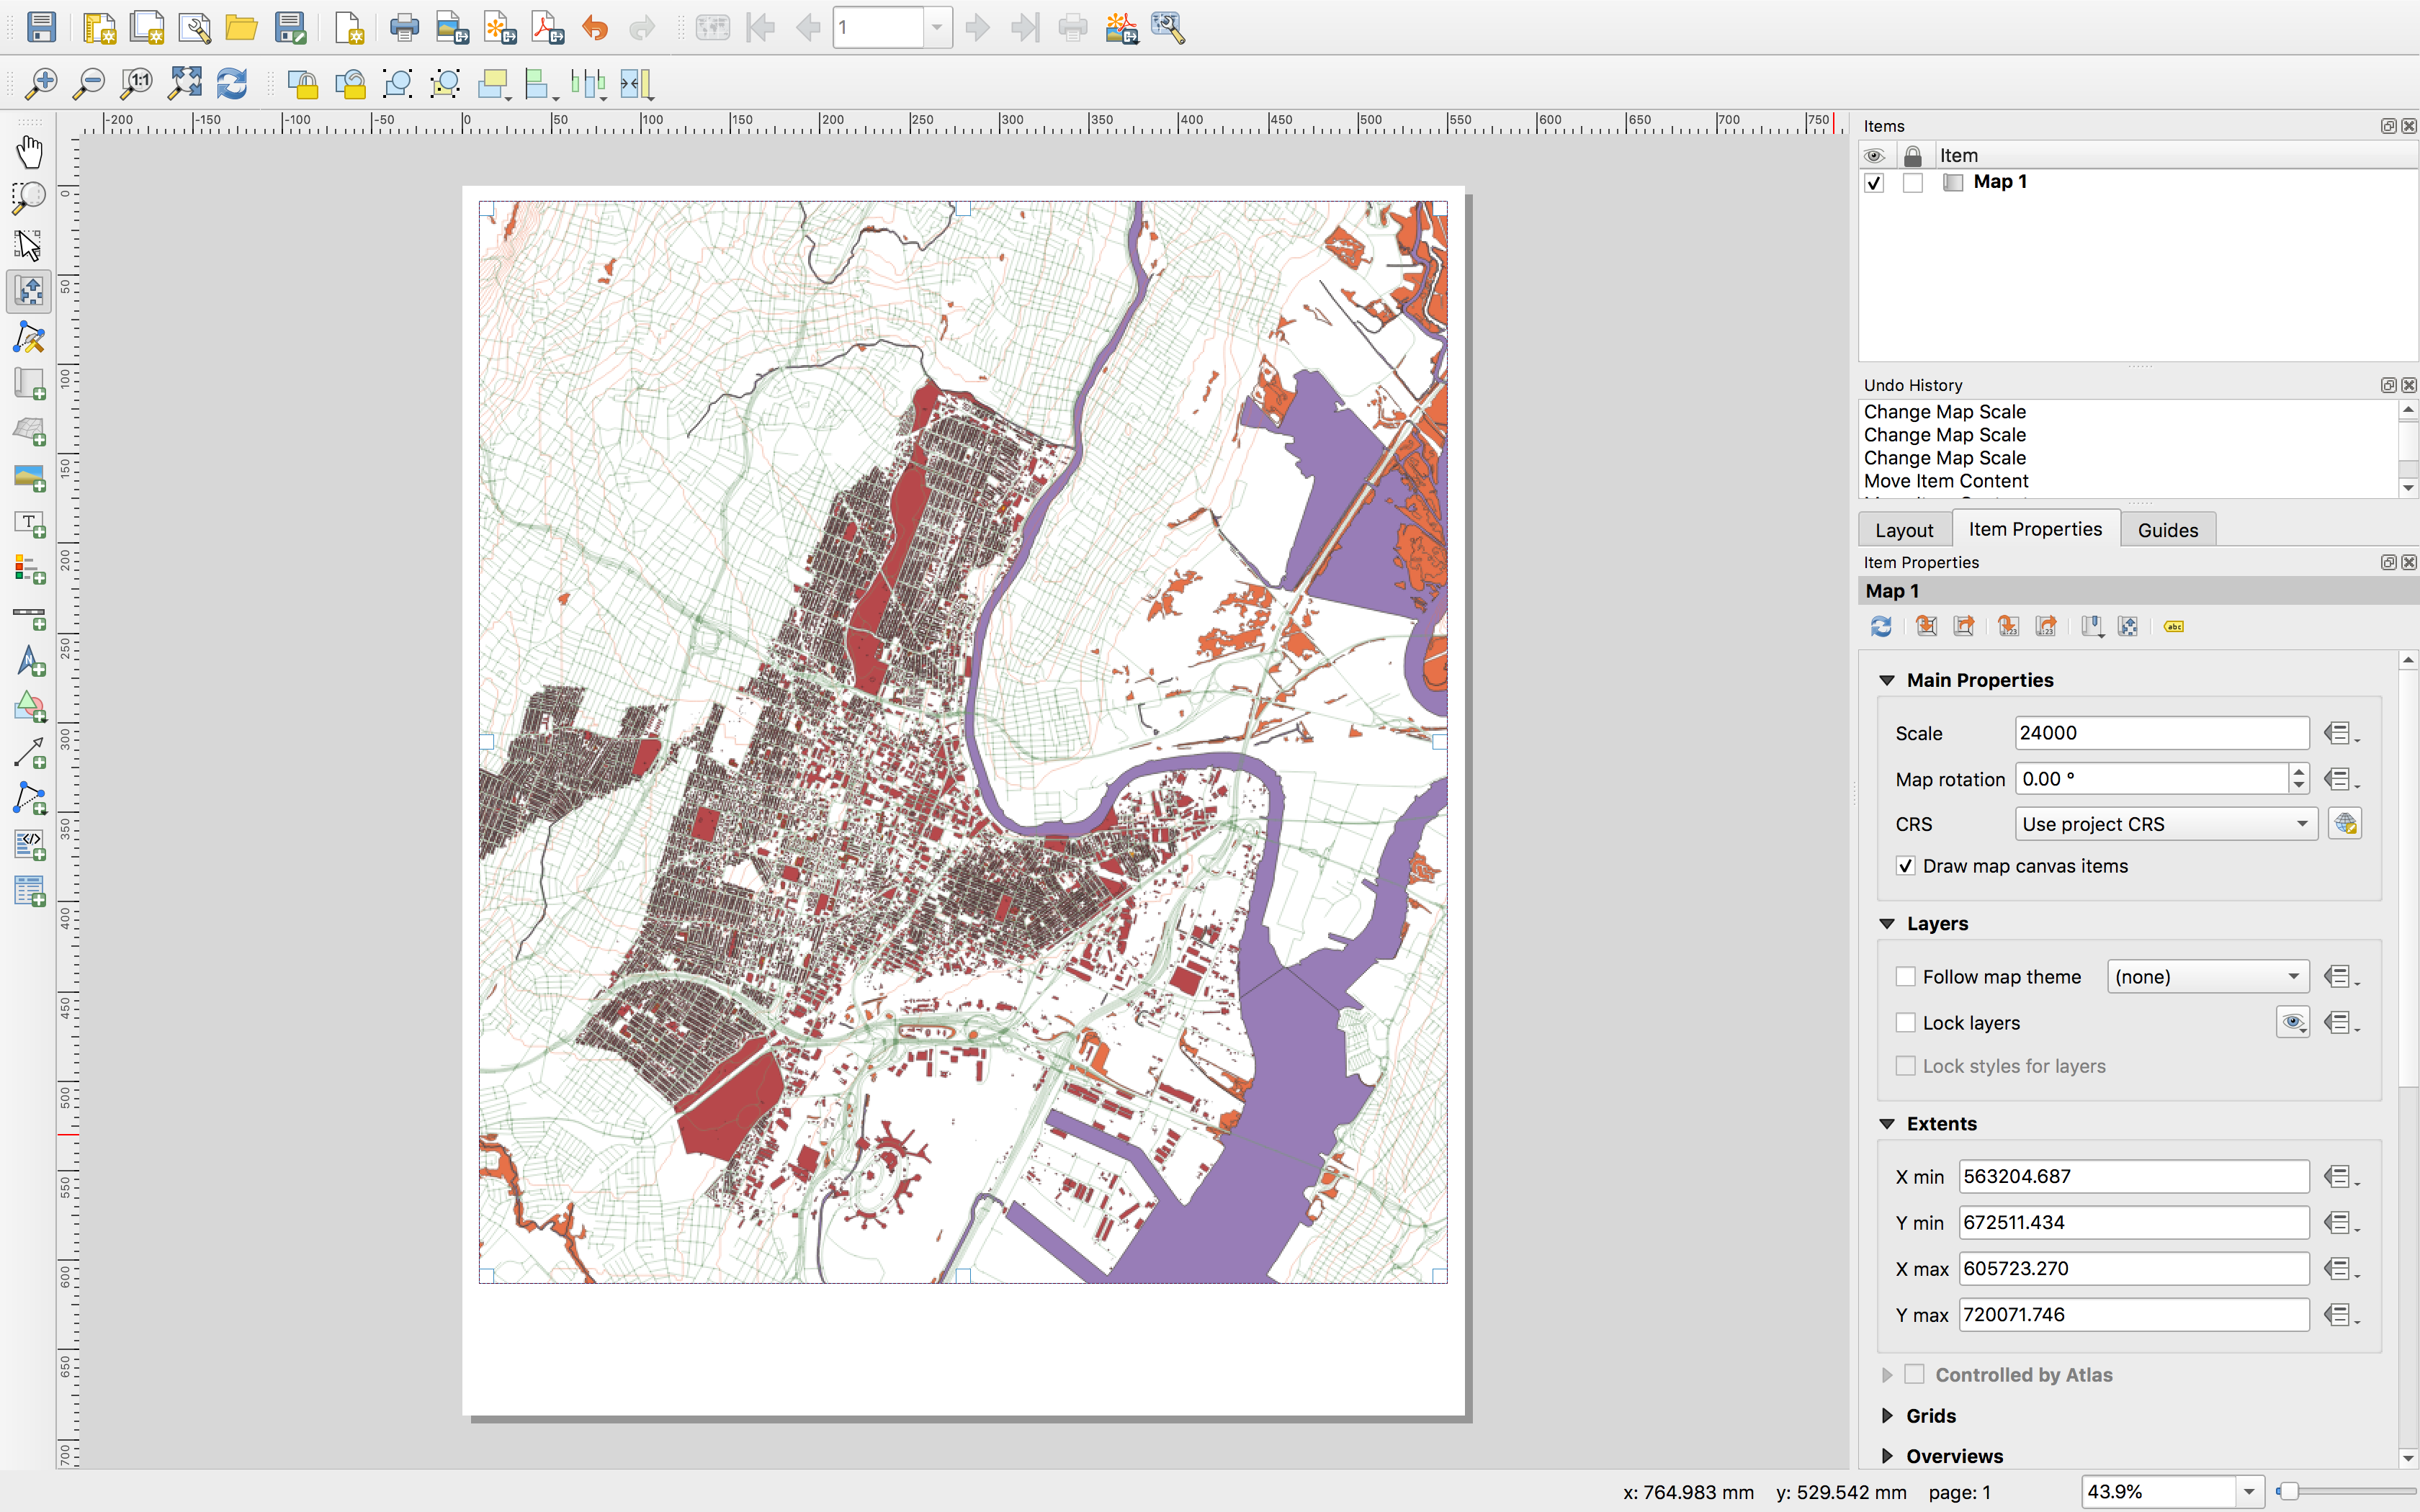Toggle visibility checkbox for Map 1
The image size is (2420, 1512).
click(x=1875, y=183)
